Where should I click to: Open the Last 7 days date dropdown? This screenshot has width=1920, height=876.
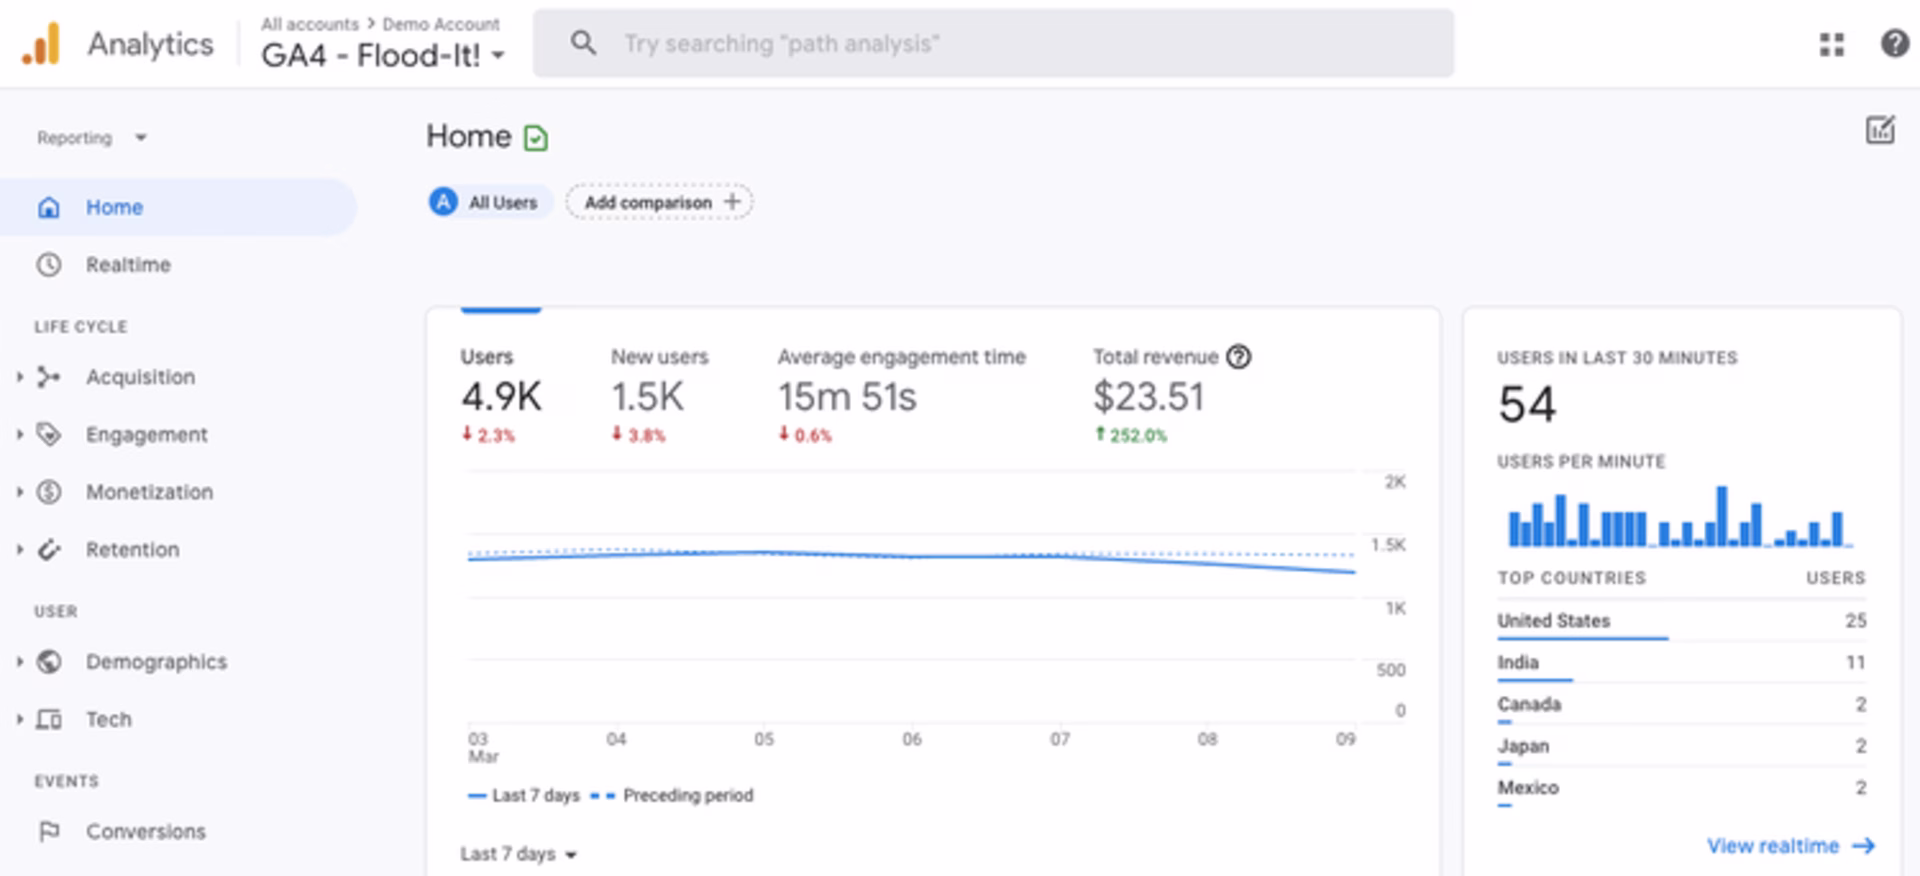pyautogui.click(x=518, y=854)
